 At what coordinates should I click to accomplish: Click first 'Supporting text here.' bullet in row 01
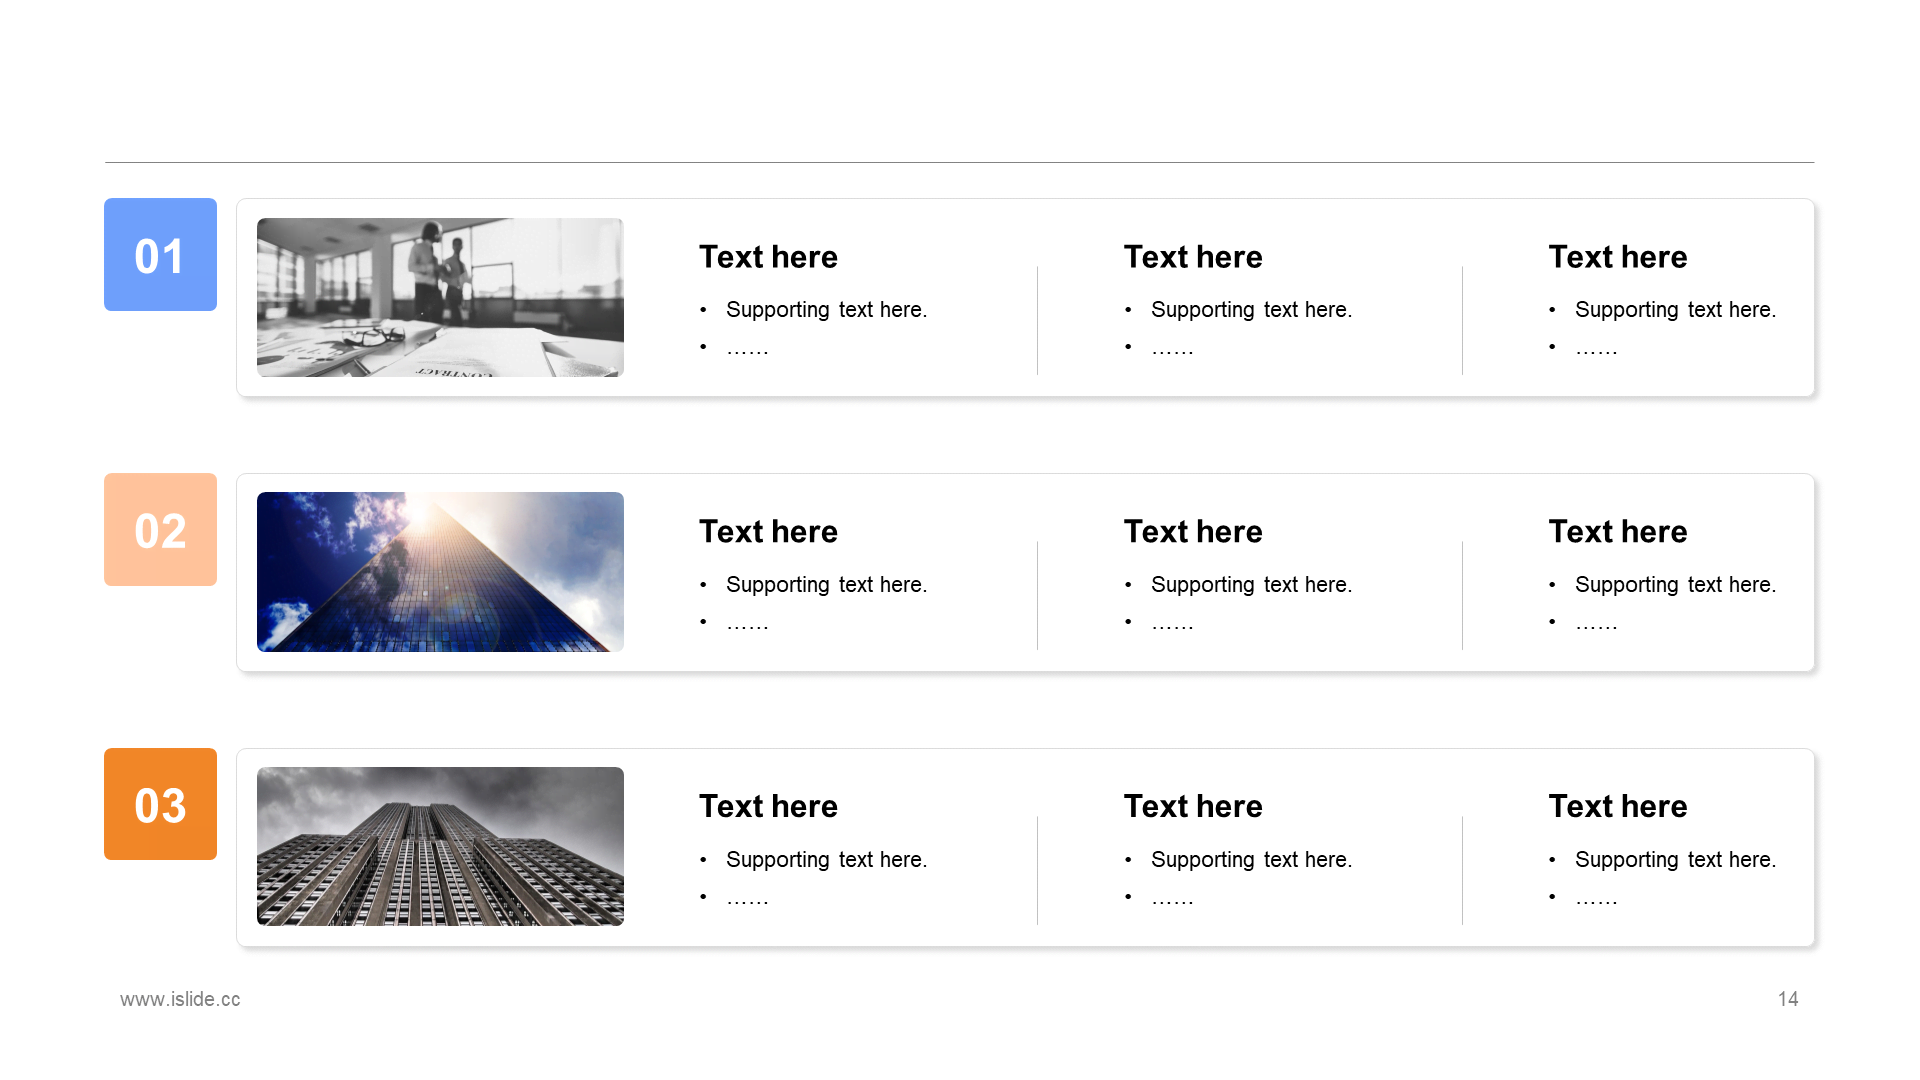tap(827, 310)
